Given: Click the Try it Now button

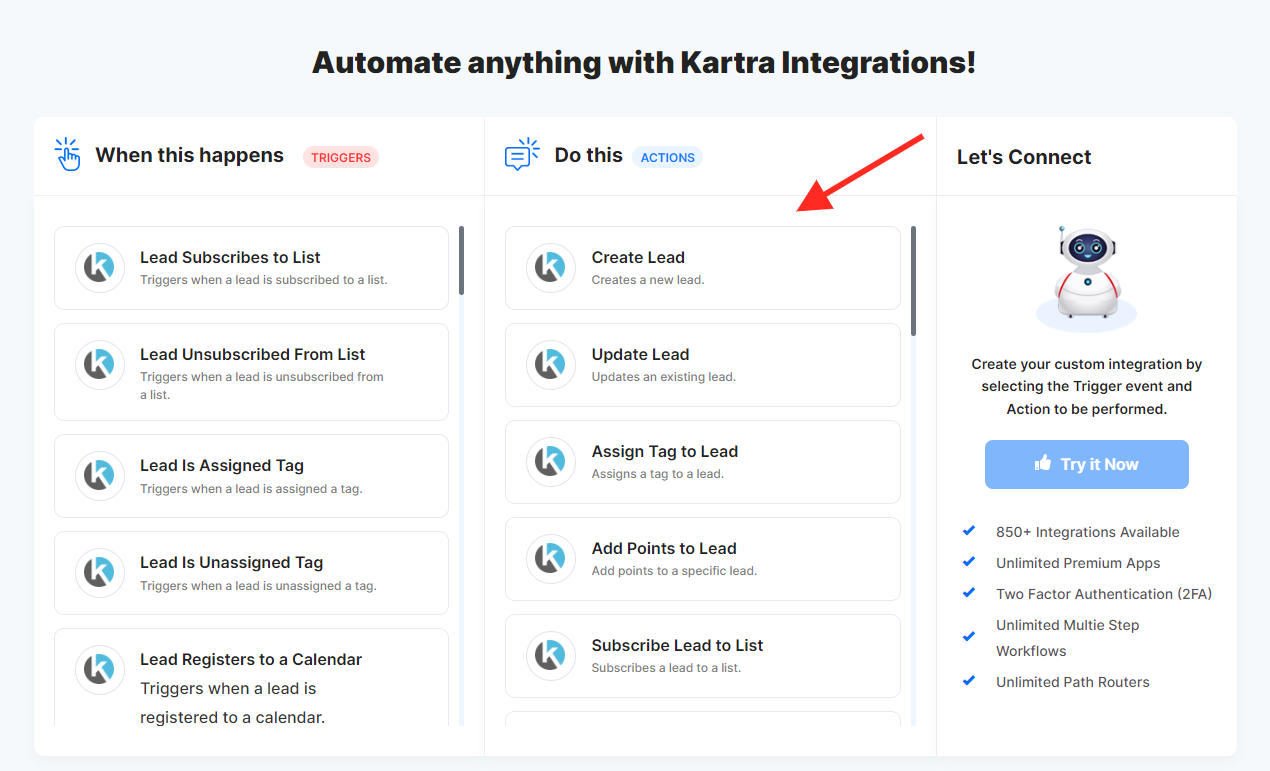Looking at the screenshot, I should (1087, 464).
